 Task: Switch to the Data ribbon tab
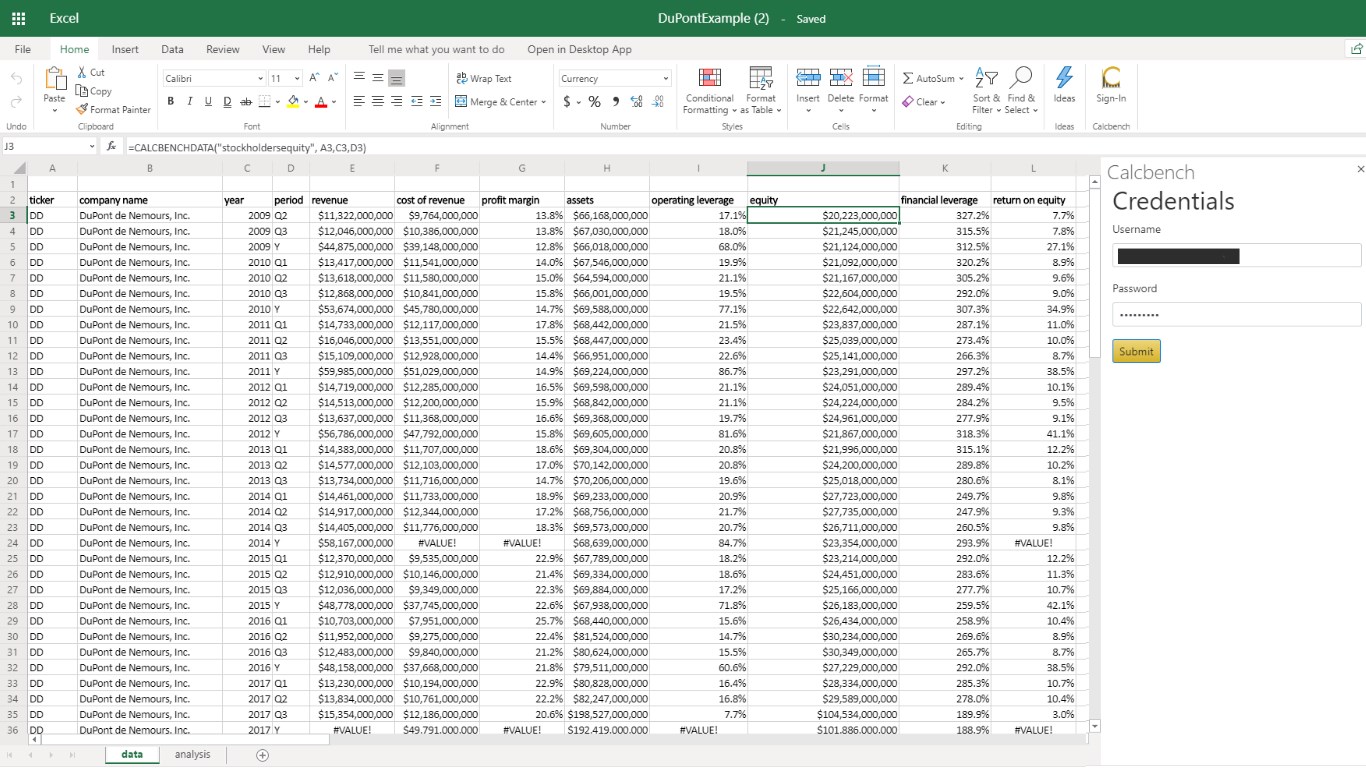click(x=172, y=49)
